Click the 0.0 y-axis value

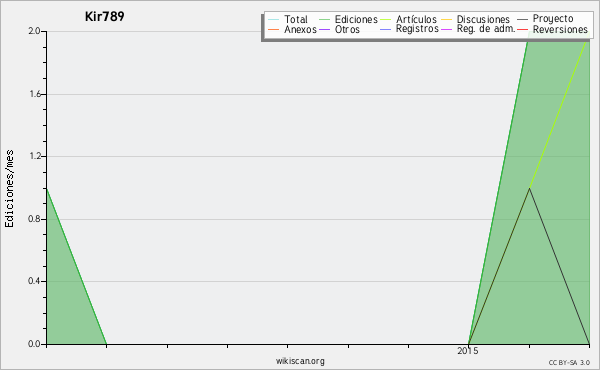coord(35,344)
